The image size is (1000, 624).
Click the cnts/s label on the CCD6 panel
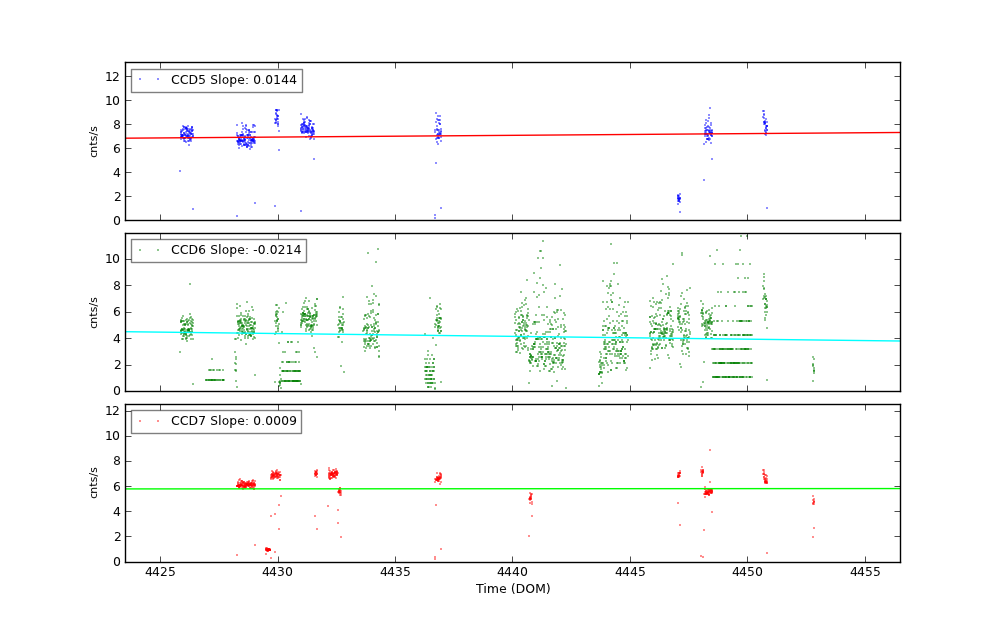point(94,312)
